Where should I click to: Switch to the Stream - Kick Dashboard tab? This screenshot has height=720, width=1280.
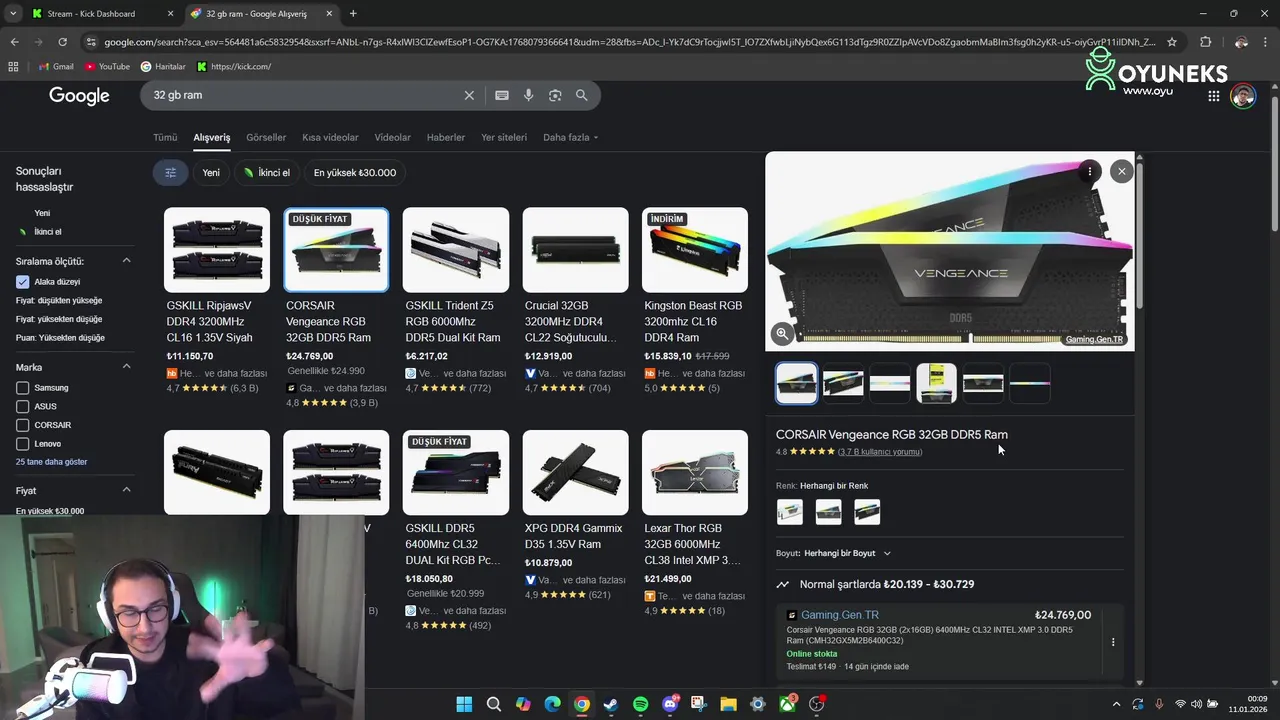(x=103, y=14)
